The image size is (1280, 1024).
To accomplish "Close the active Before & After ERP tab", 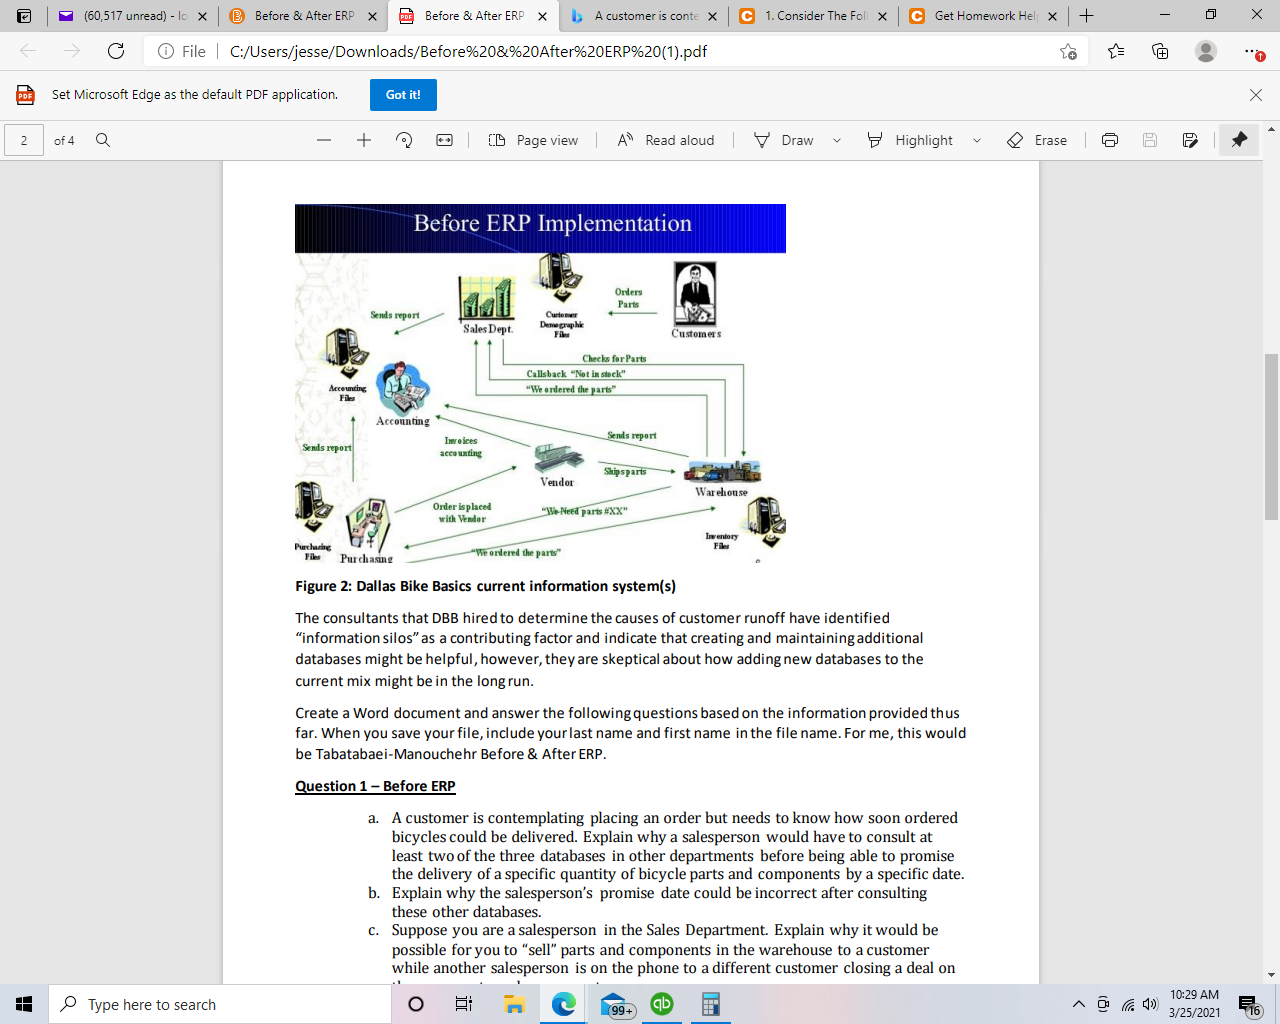I will click(x=542, y=16).
